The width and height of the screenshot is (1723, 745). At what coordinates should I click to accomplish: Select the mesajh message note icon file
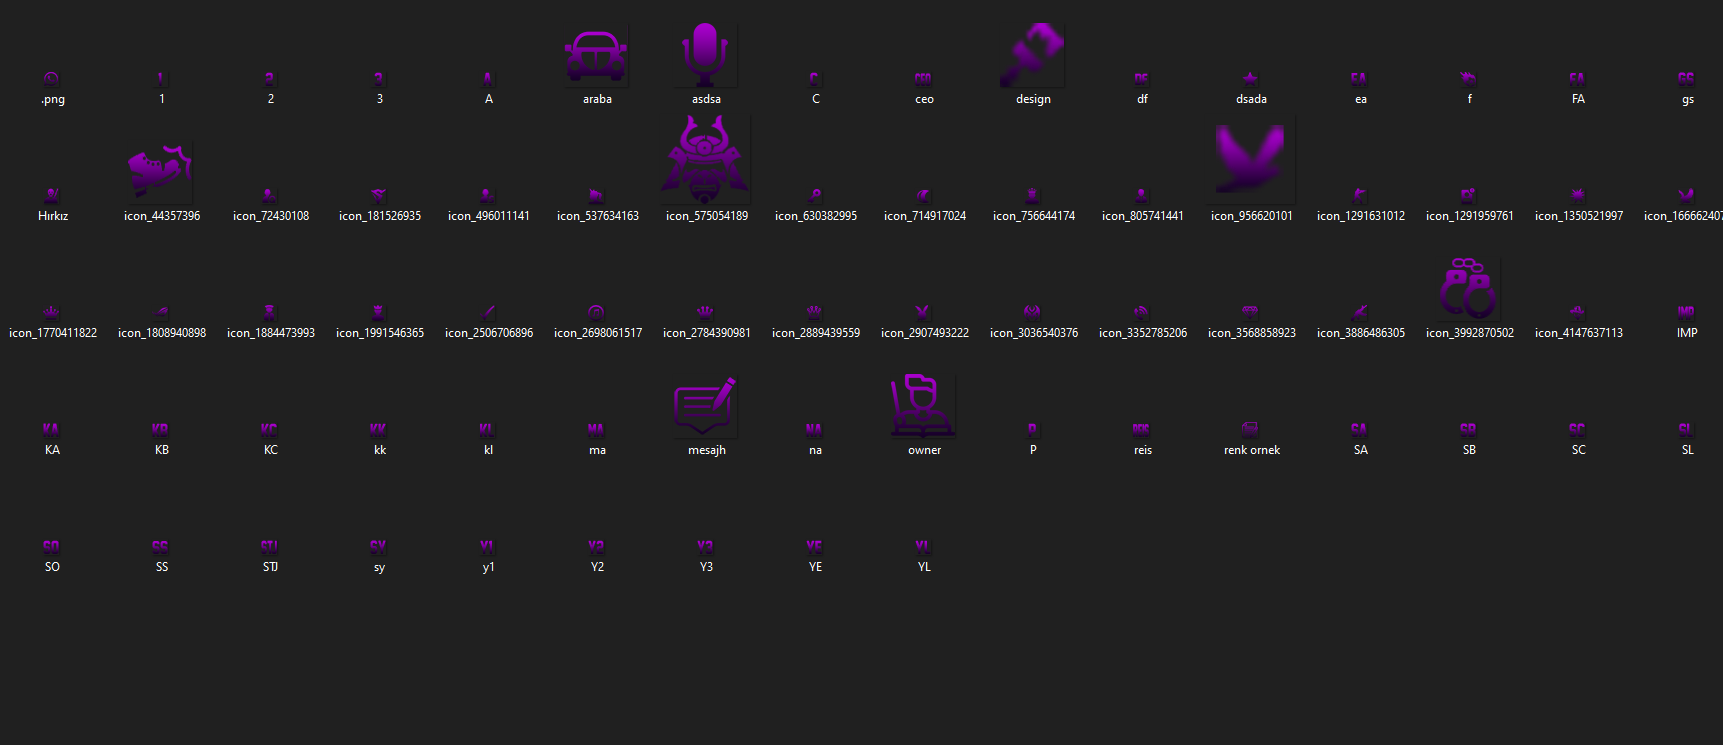point(706,406)
